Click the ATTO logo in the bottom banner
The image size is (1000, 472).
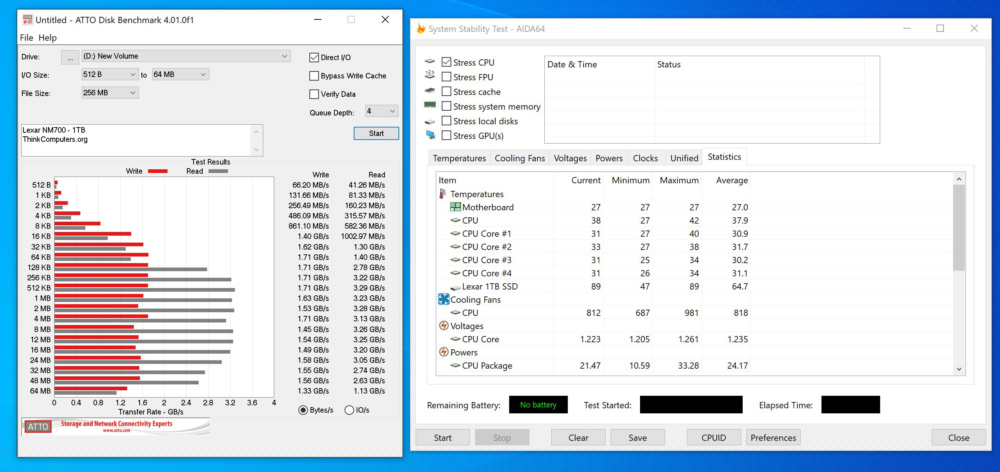[37, 427]
